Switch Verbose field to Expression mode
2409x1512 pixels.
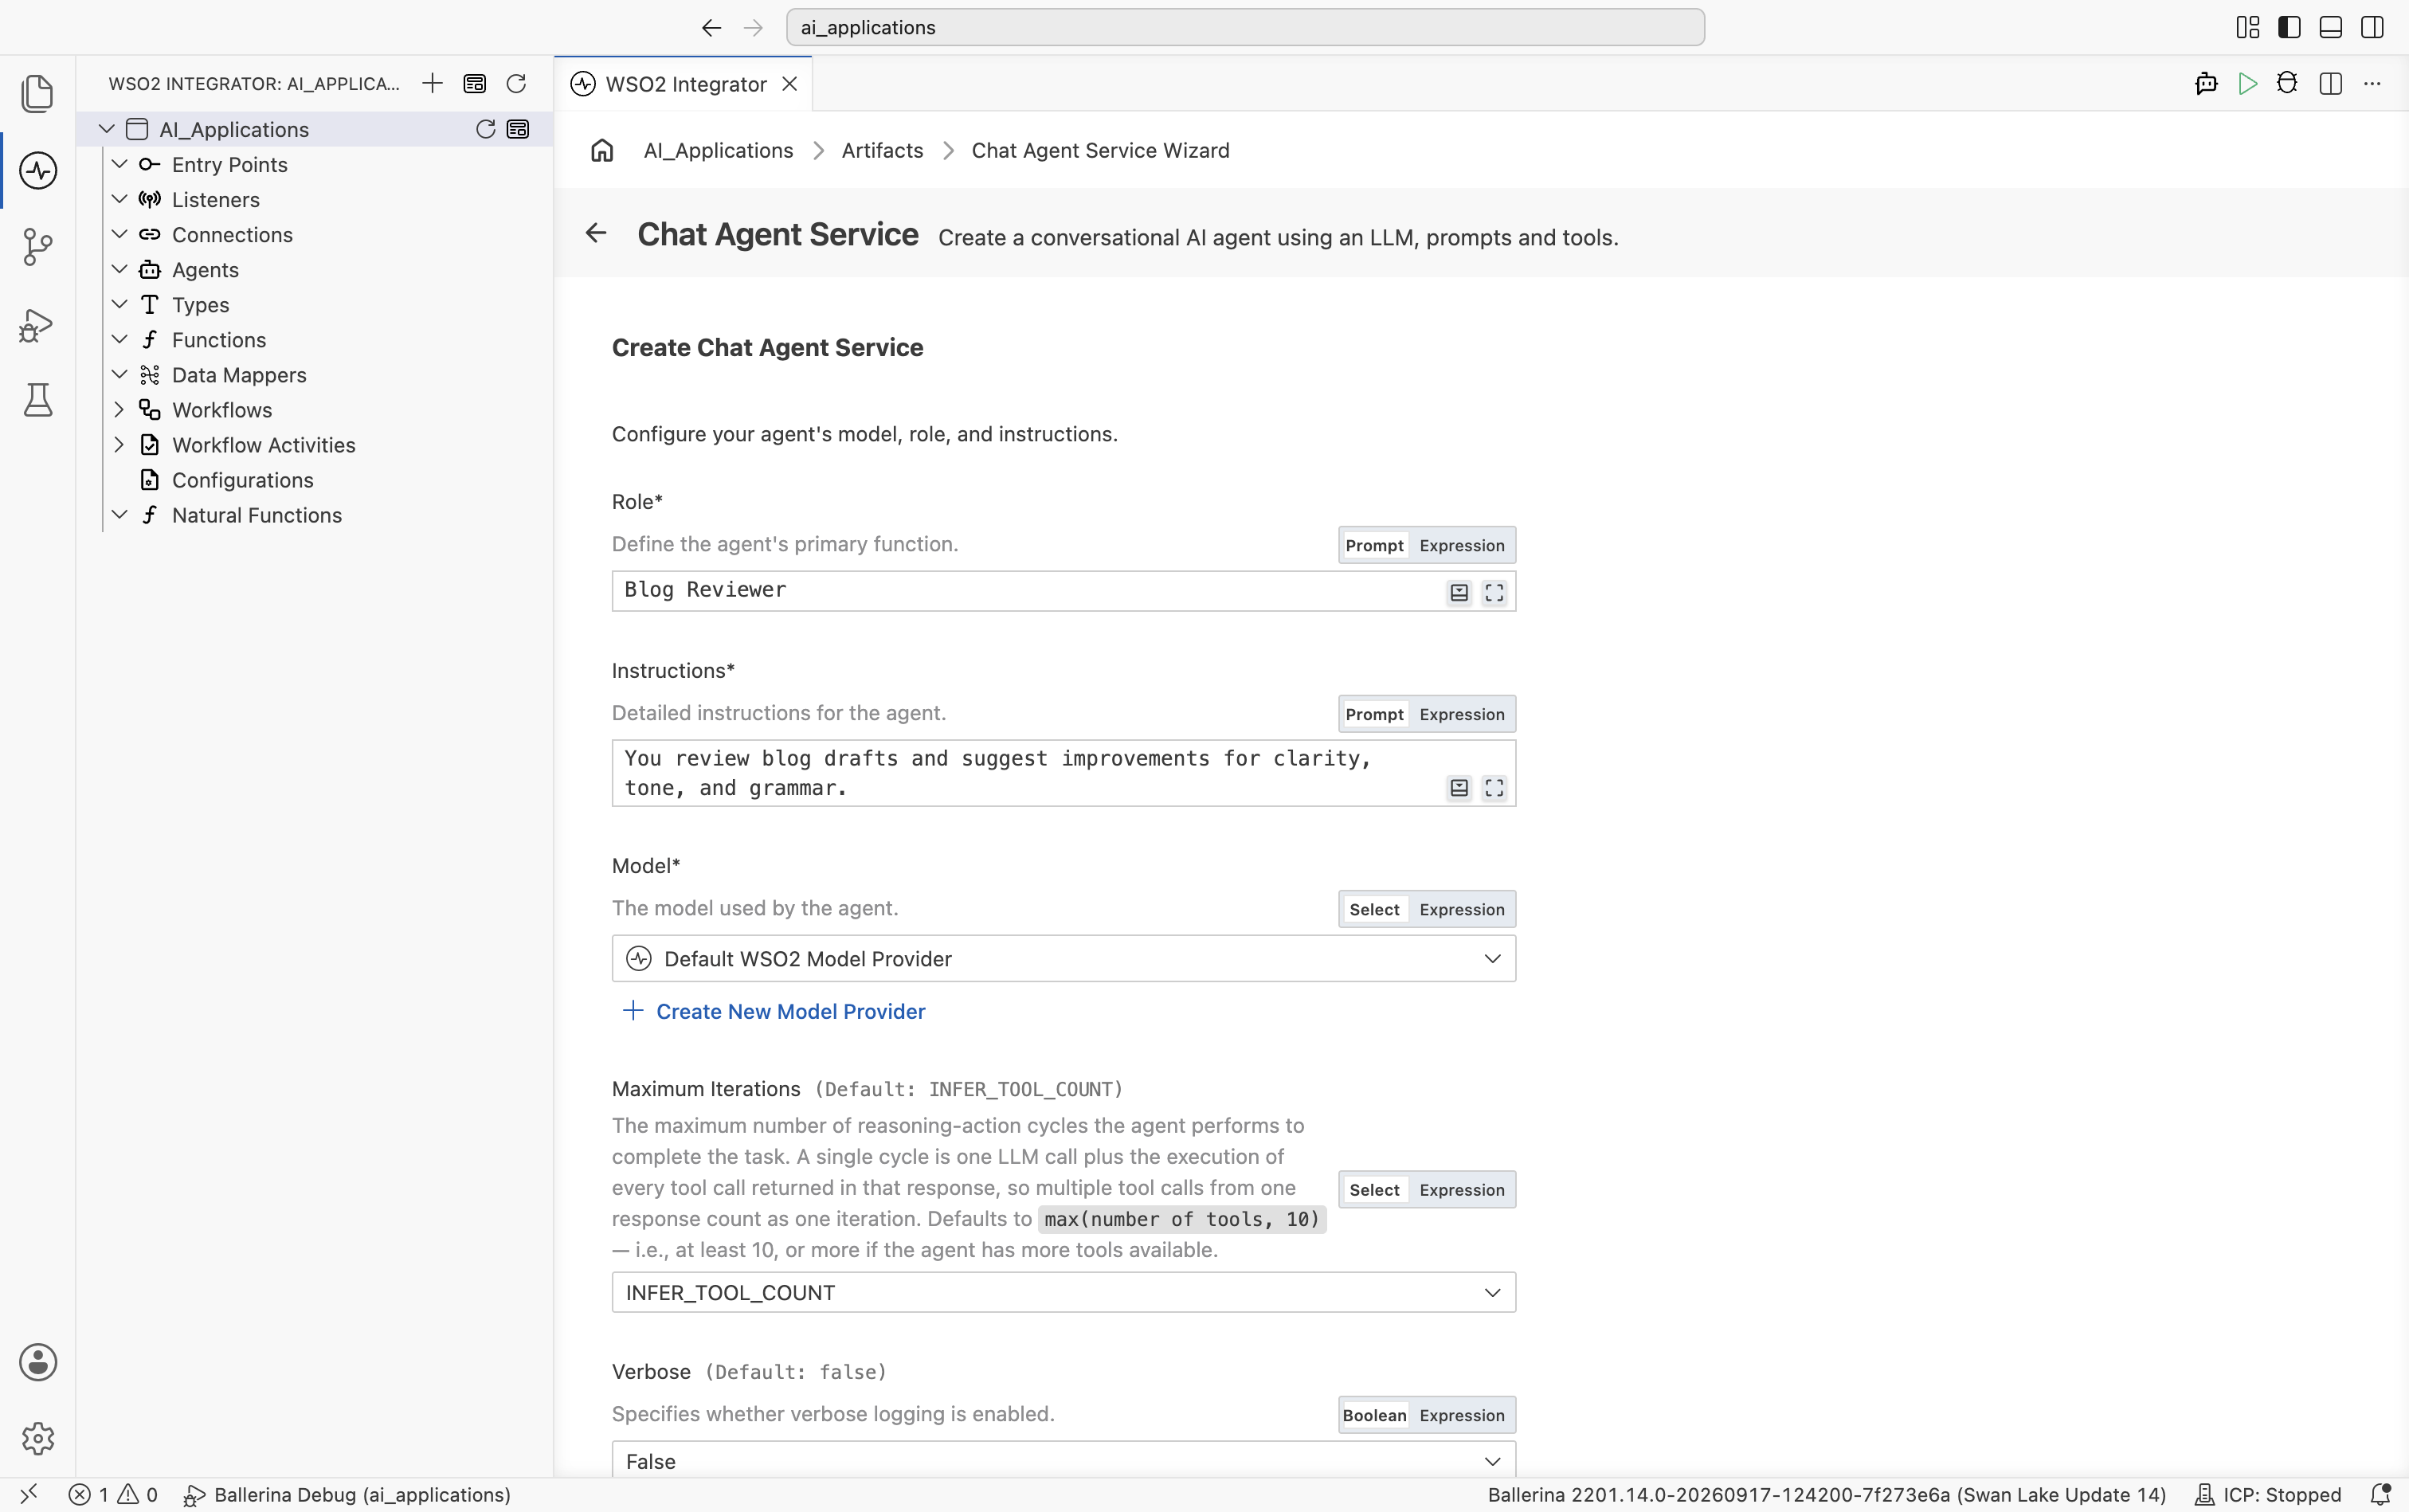pyautogui.click(x=1461, y=1415)
